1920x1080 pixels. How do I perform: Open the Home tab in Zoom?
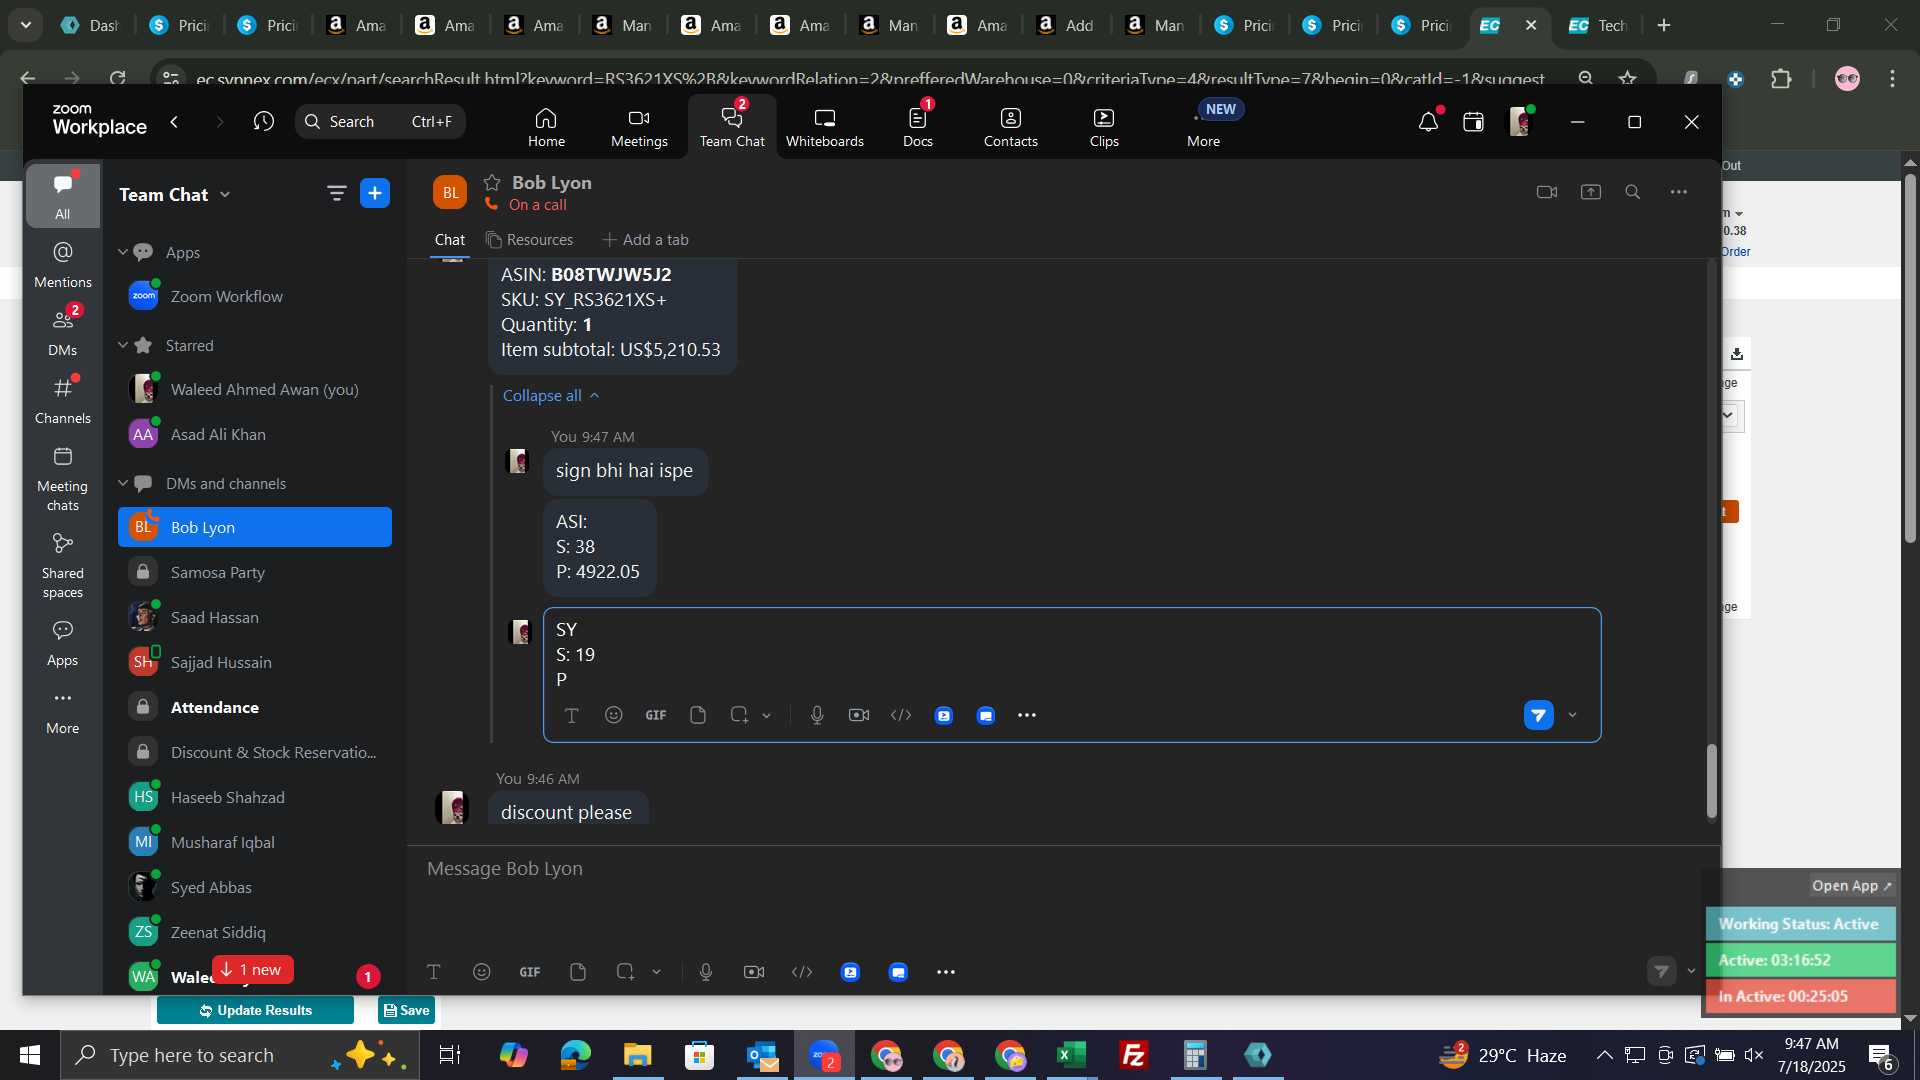[x=546, y=127]
